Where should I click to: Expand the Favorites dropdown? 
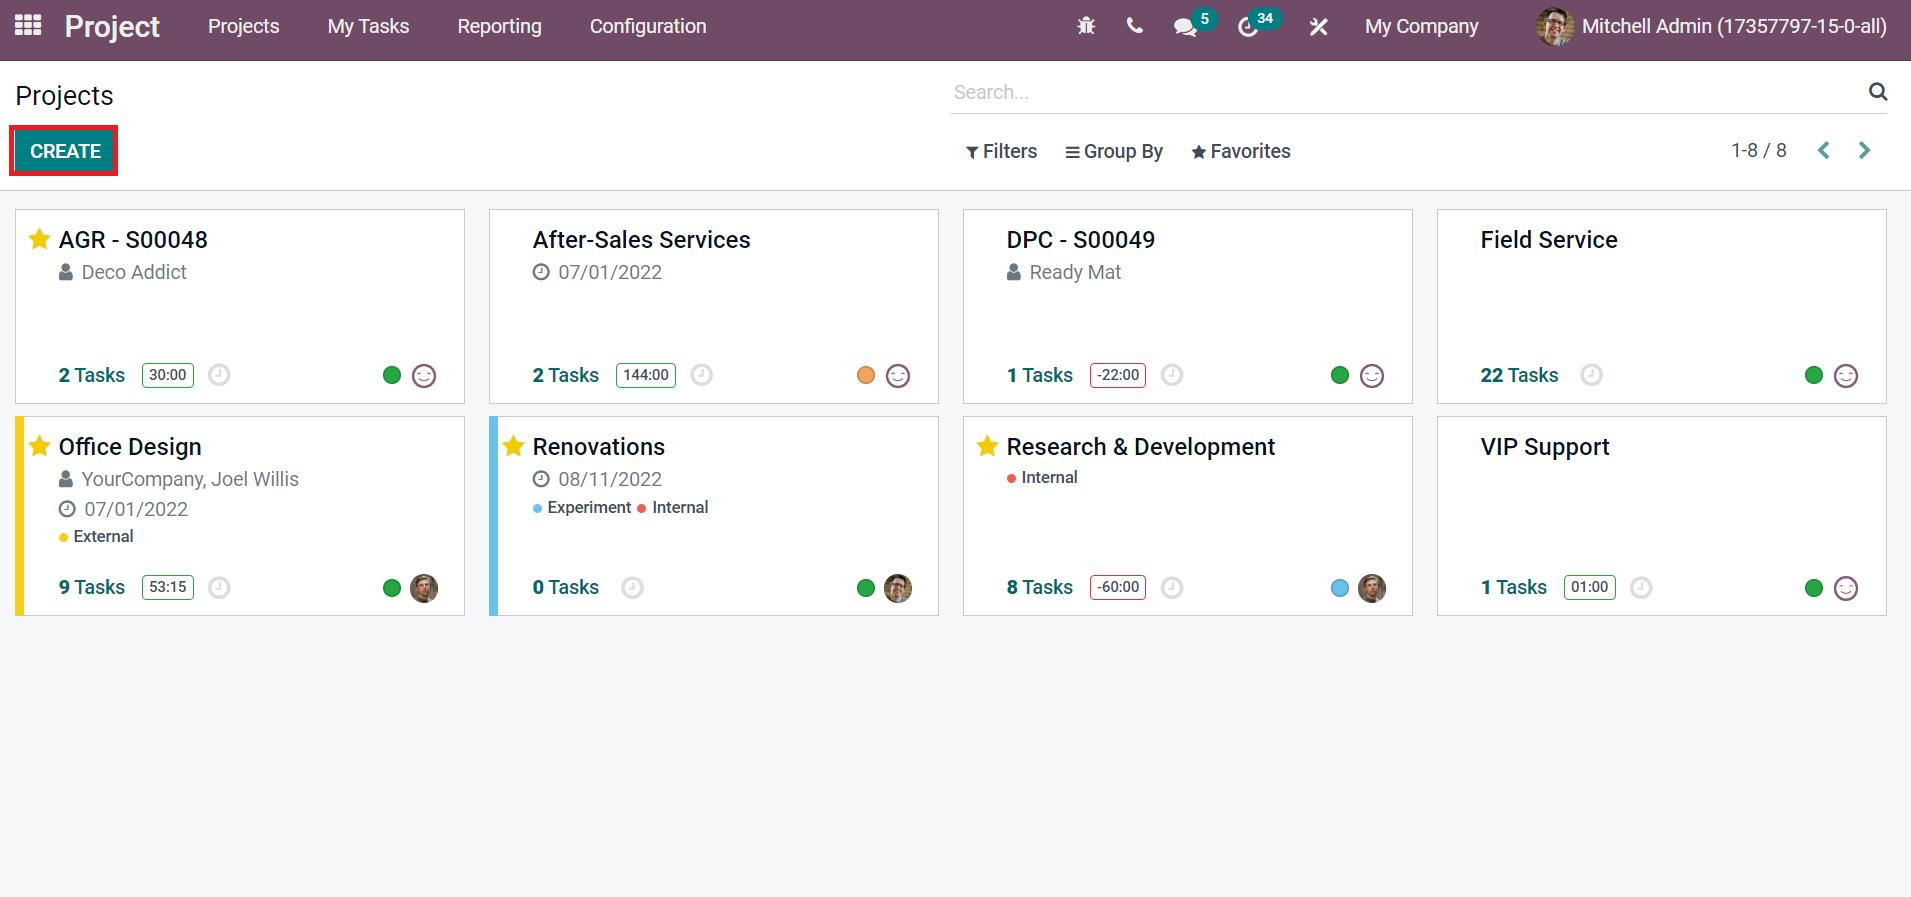pos(1241,151)
